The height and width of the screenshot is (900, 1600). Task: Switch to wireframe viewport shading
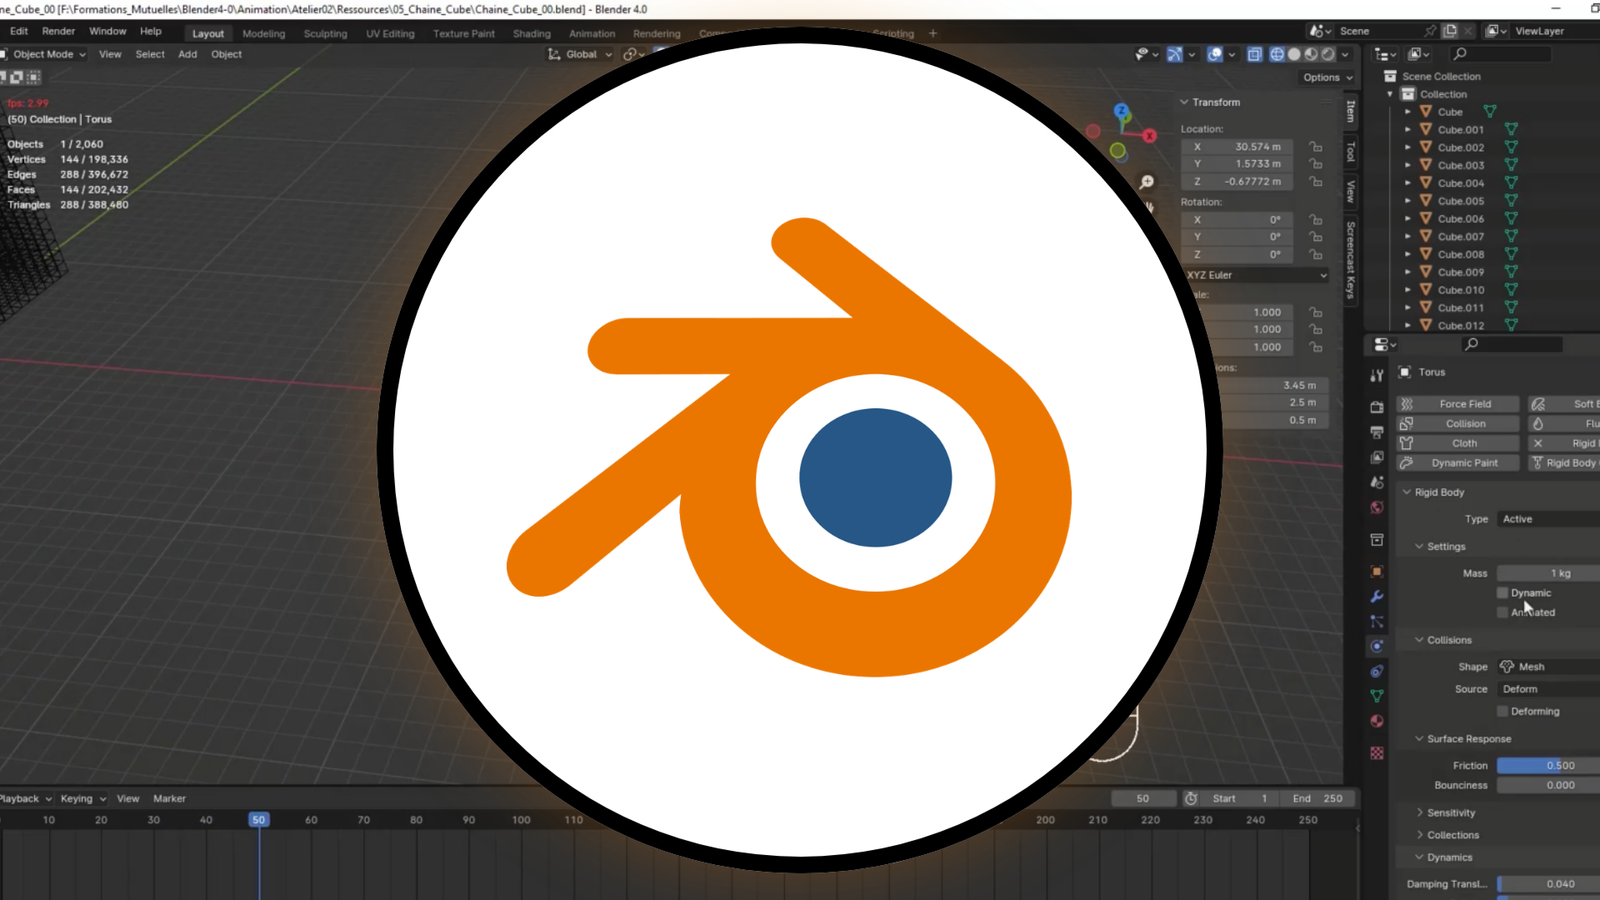tap(1277, 54)
